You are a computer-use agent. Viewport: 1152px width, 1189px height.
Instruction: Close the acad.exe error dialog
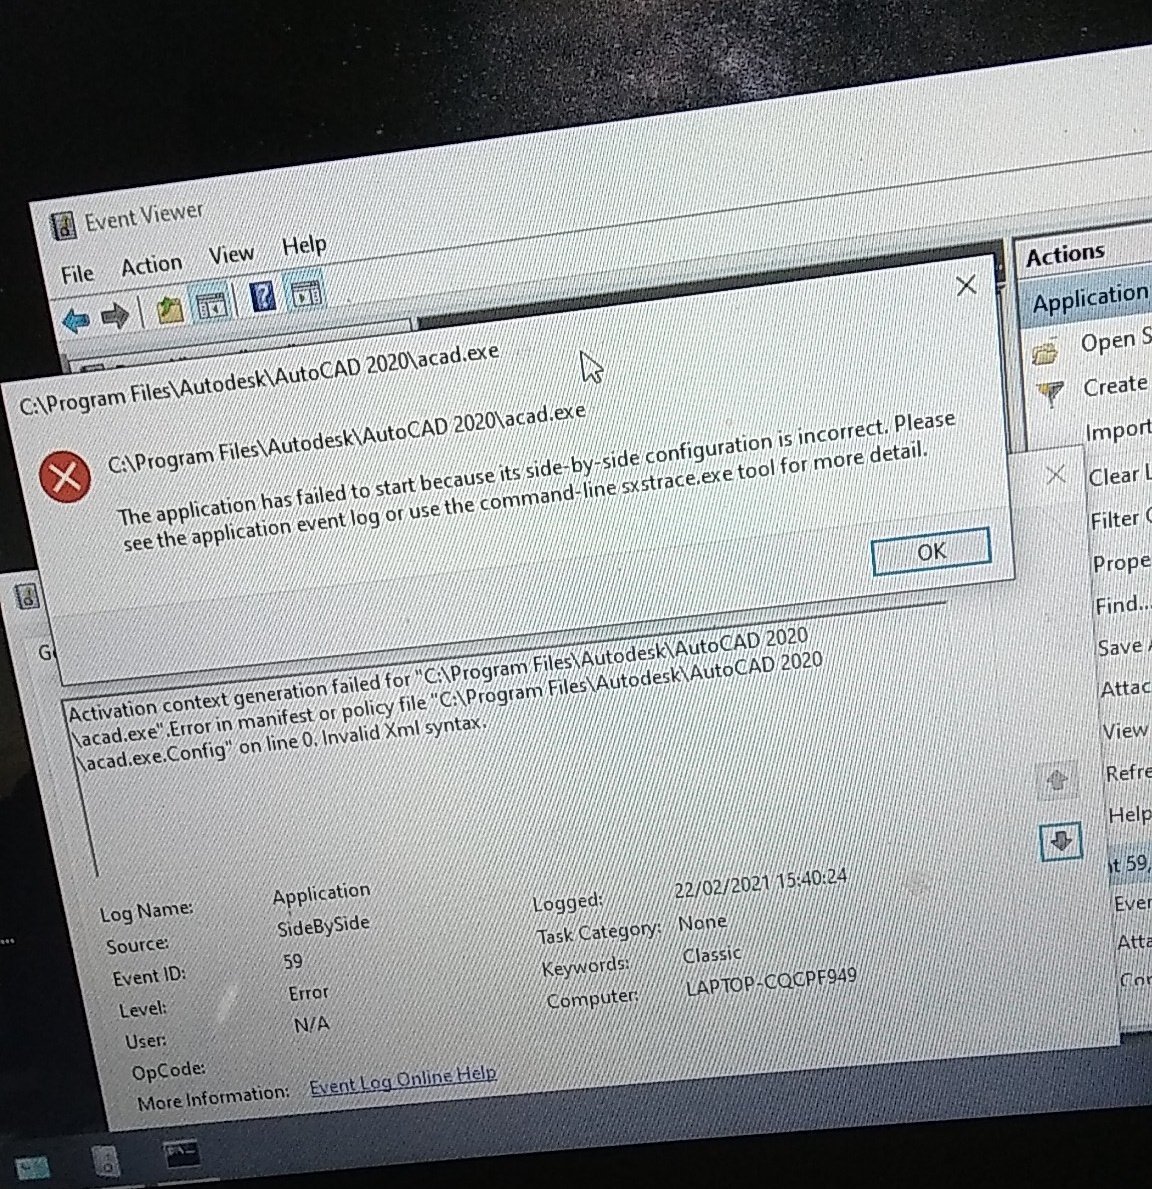tap(966, 286)
